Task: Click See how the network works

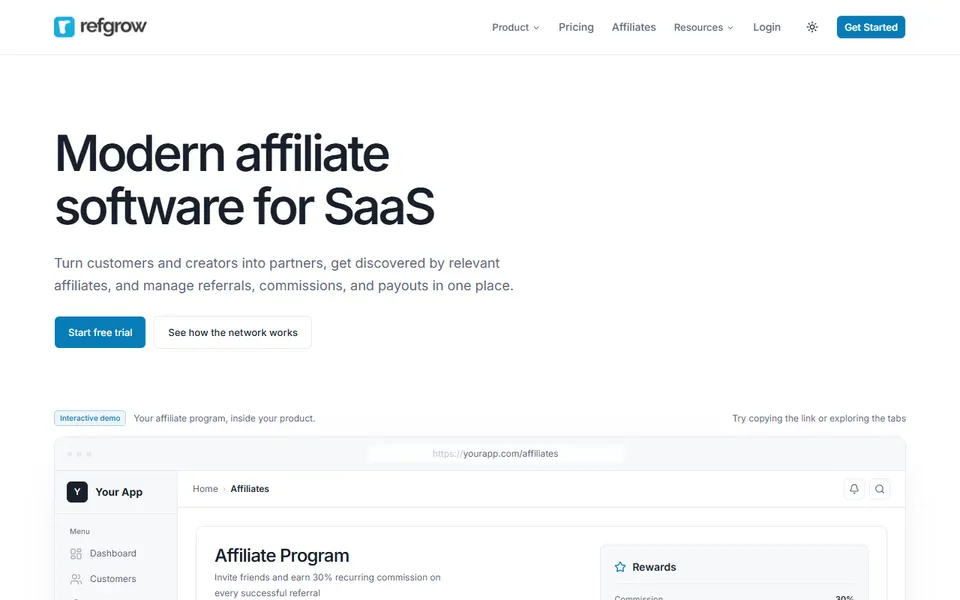Action: pos(233,332)
